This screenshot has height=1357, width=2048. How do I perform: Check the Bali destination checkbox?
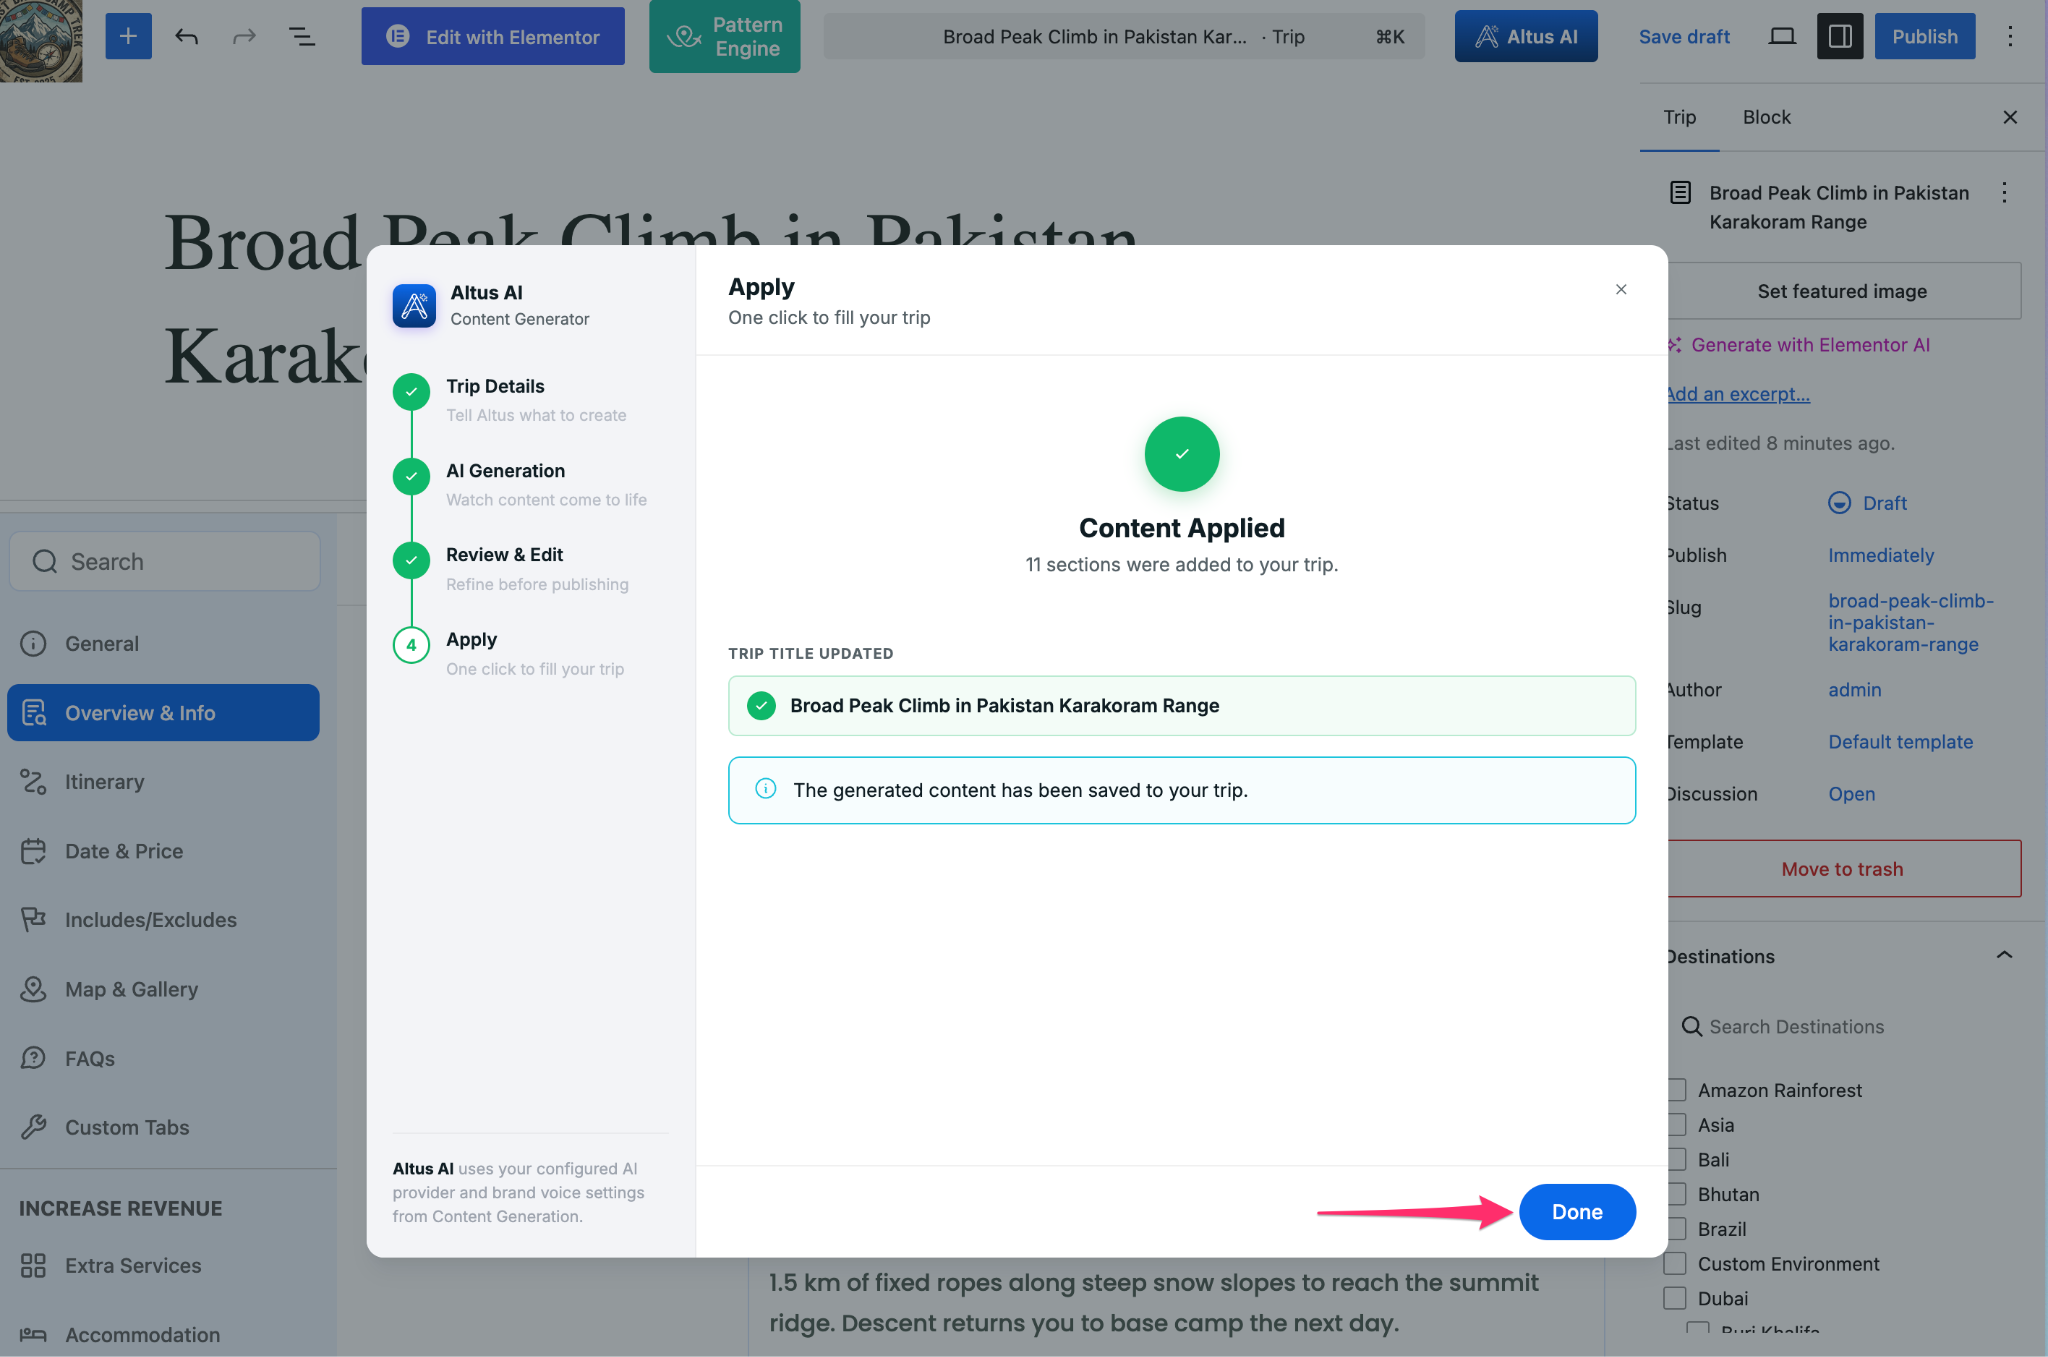(1676, 1160)
